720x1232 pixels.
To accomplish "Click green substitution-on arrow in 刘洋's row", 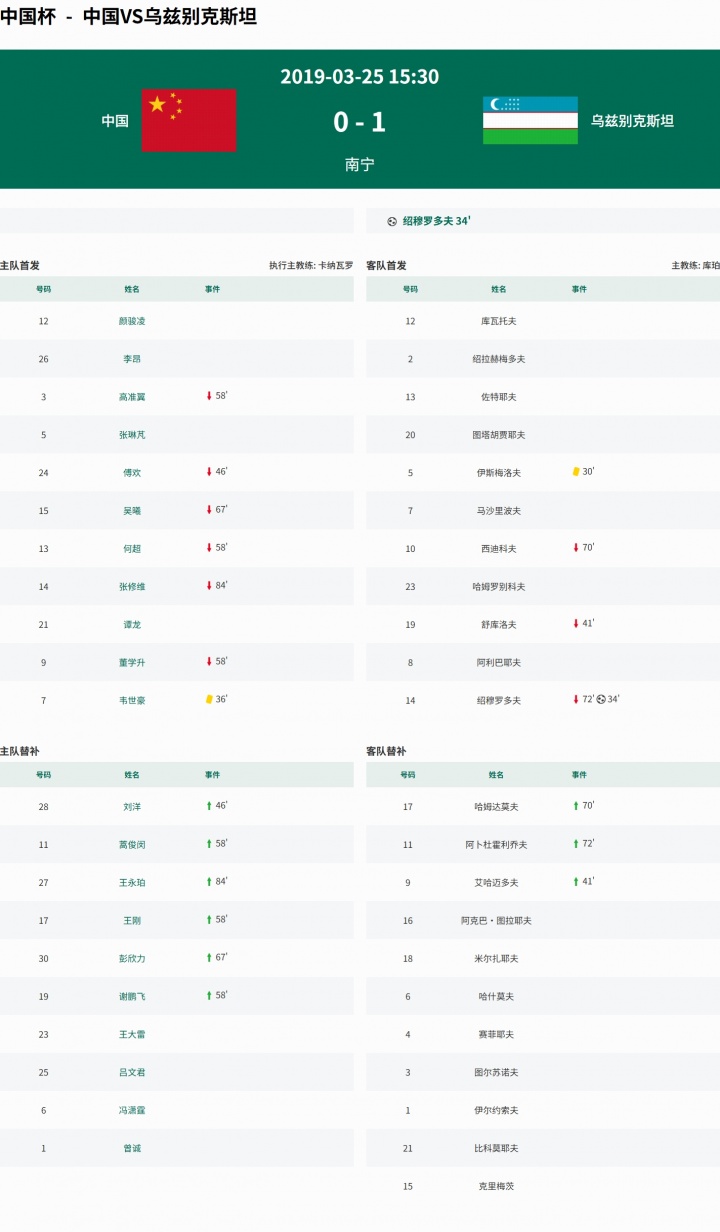I will (x=209, y=805).
